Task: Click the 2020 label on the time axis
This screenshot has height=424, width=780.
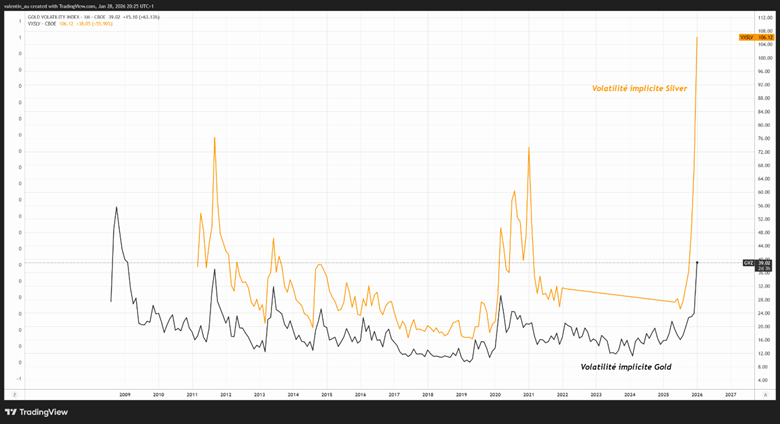Action: pyautogui.click(x=495, y=395)
